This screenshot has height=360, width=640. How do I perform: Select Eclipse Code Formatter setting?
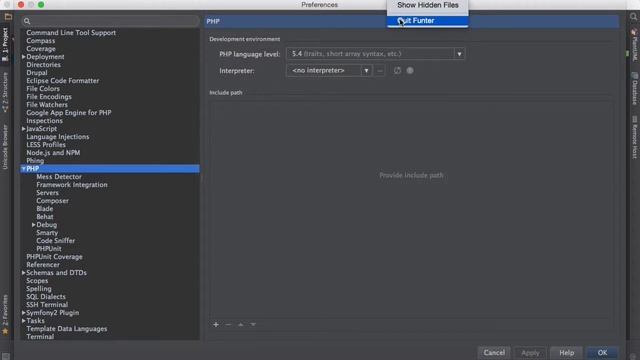62,81
